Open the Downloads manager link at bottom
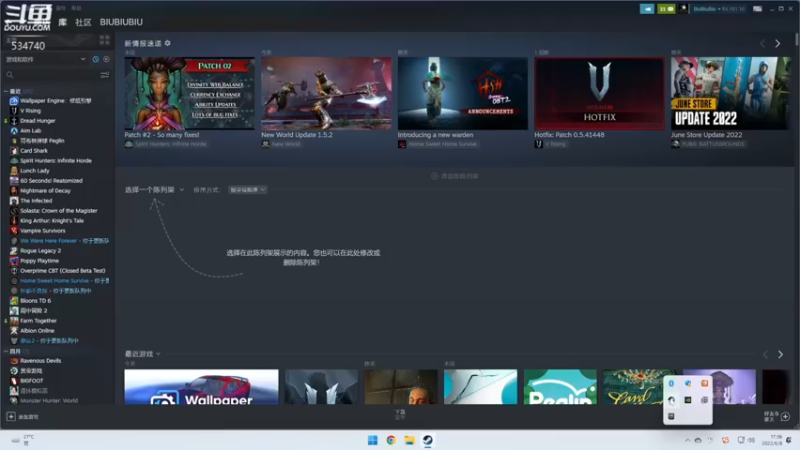Image resolution: width=800 pixels, height=450 pixels. point(401,414)
